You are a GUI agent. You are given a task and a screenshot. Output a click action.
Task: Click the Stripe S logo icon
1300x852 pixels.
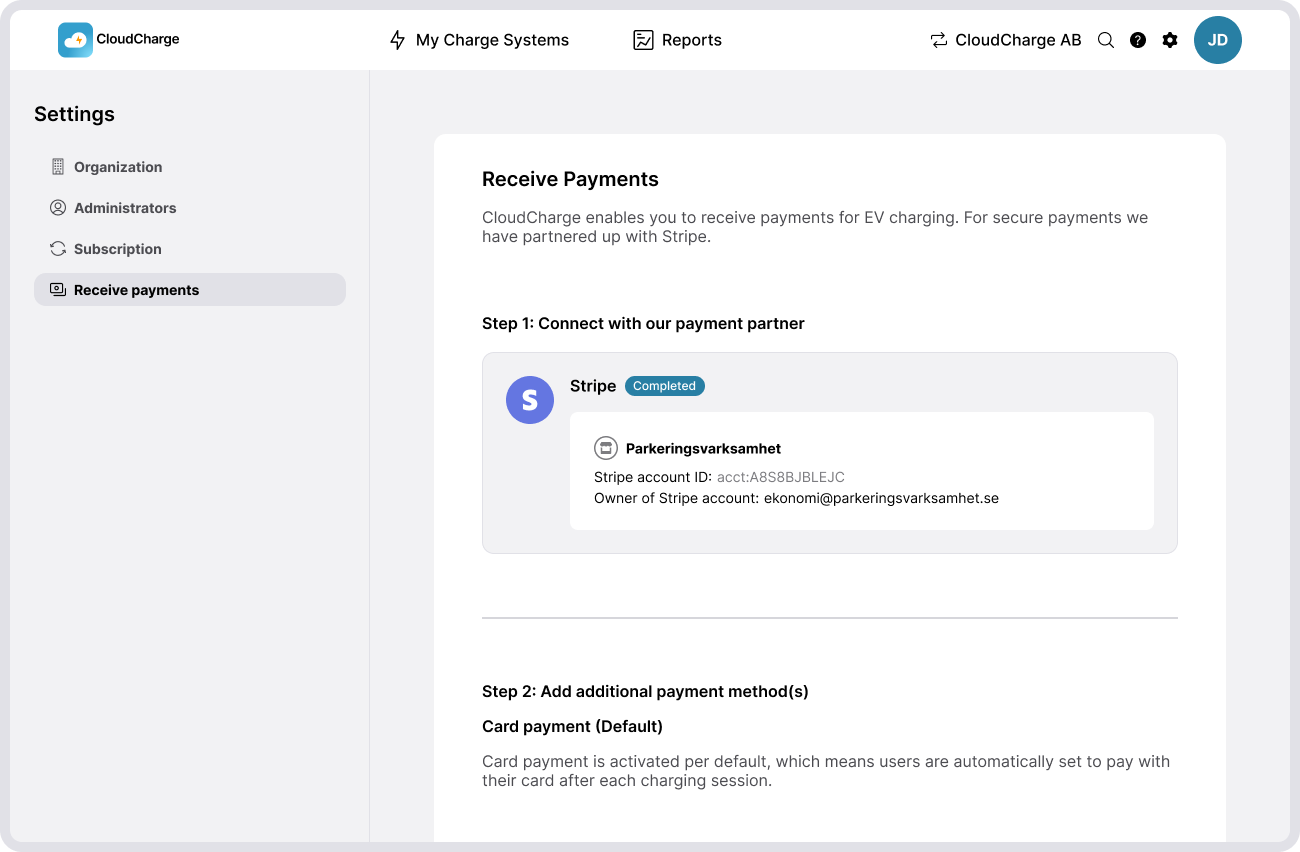click(530, 400)
